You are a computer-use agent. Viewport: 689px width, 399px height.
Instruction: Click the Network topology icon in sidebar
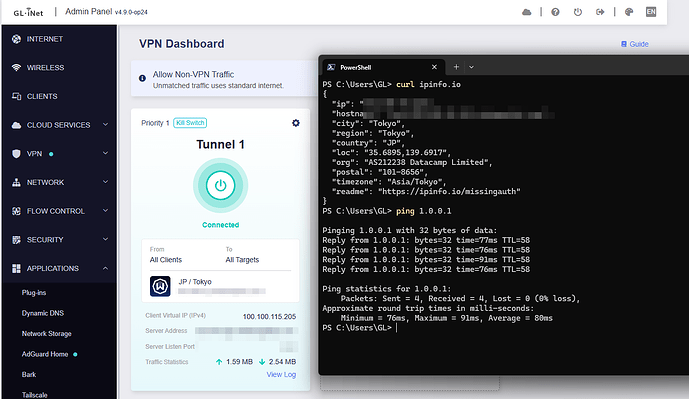(x=16, y=182)
